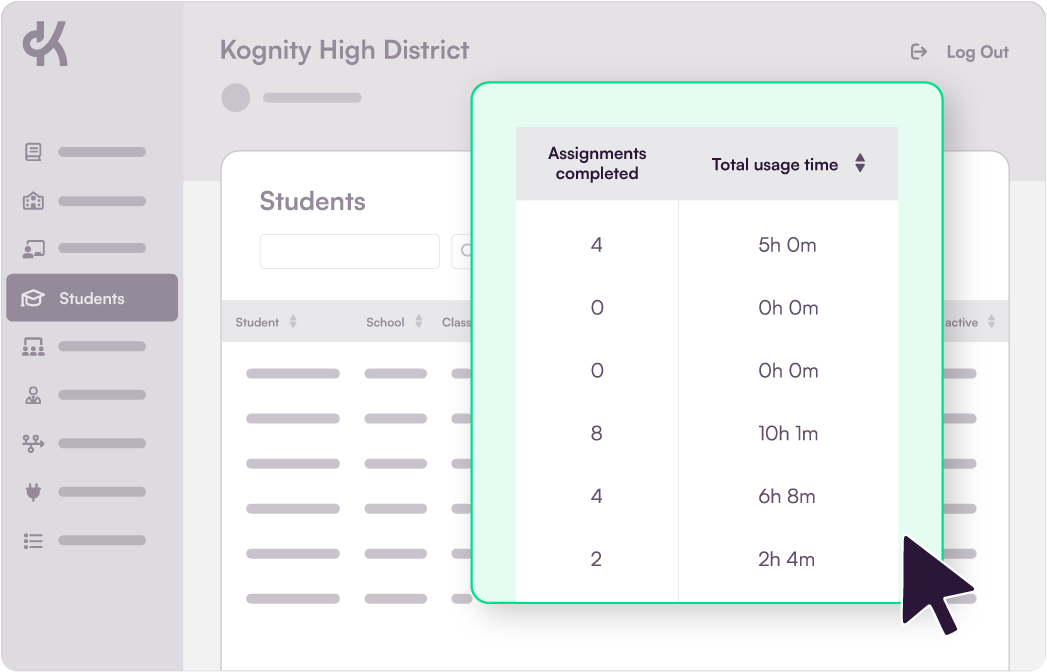Click the book icon in the sidebar

pos(33,152)
